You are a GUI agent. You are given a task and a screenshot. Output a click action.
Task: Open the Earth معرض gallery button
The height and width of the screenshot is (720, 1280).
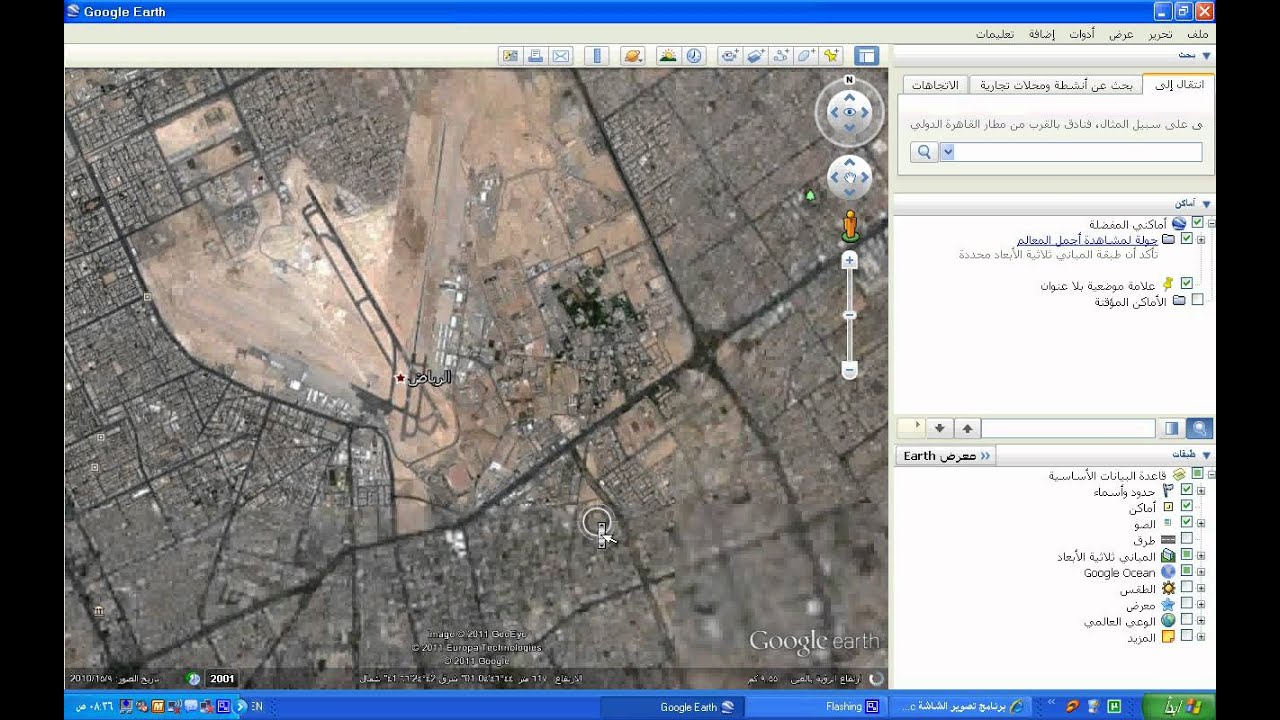[x=947, y=456]
